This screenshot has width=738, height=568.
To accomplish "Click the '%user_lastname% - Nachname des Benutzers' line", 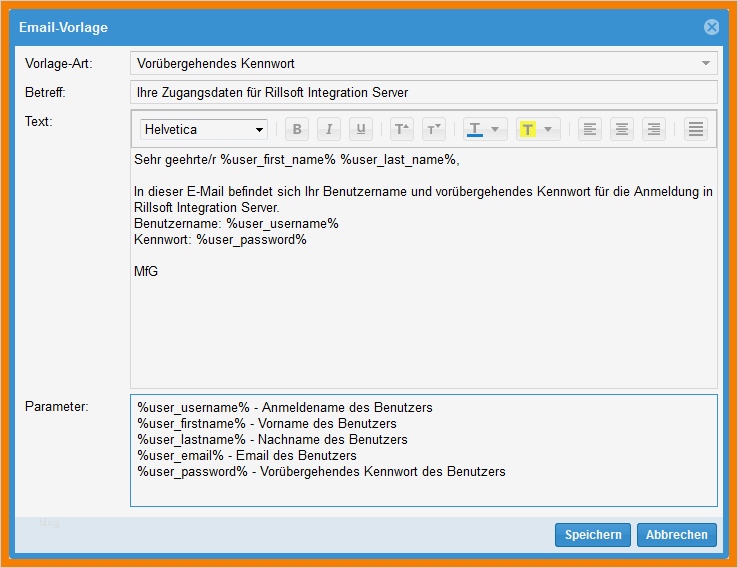I will pos(272,440).
